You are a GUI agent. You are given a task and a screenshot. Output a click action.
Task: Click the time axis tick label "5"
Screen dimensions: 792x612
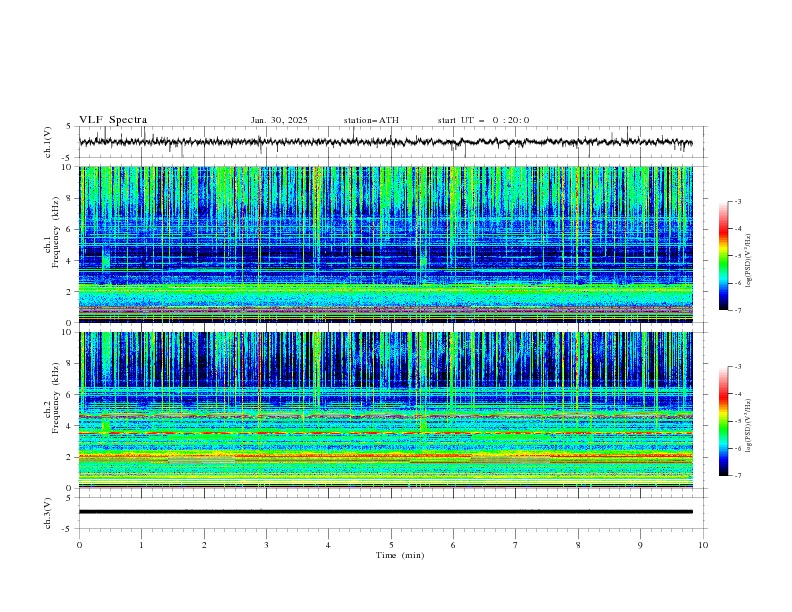[x=391, y=545]
